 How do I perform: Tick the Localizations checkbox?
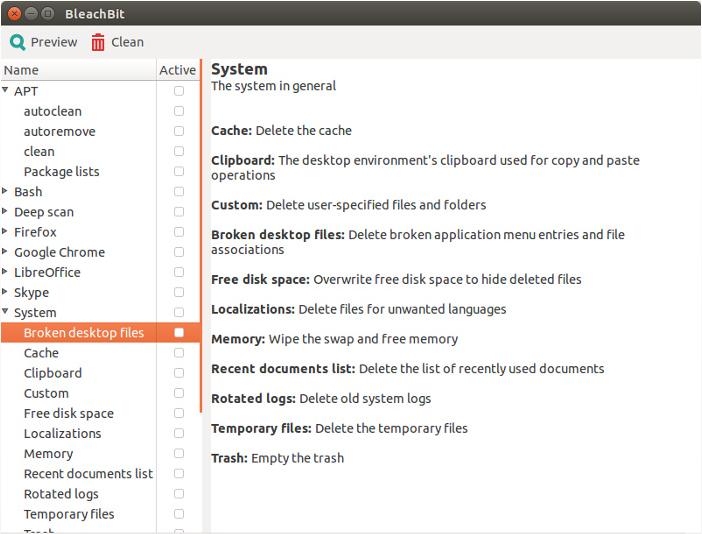[179, 433]
